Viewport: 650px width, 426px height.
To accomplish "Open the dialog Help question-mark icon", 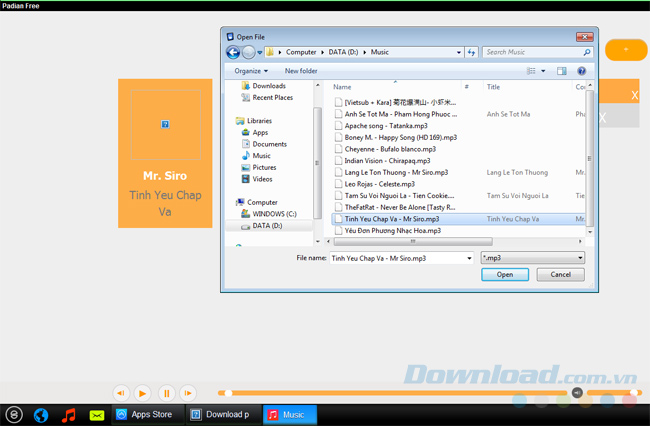I will [x=581, y=71].
